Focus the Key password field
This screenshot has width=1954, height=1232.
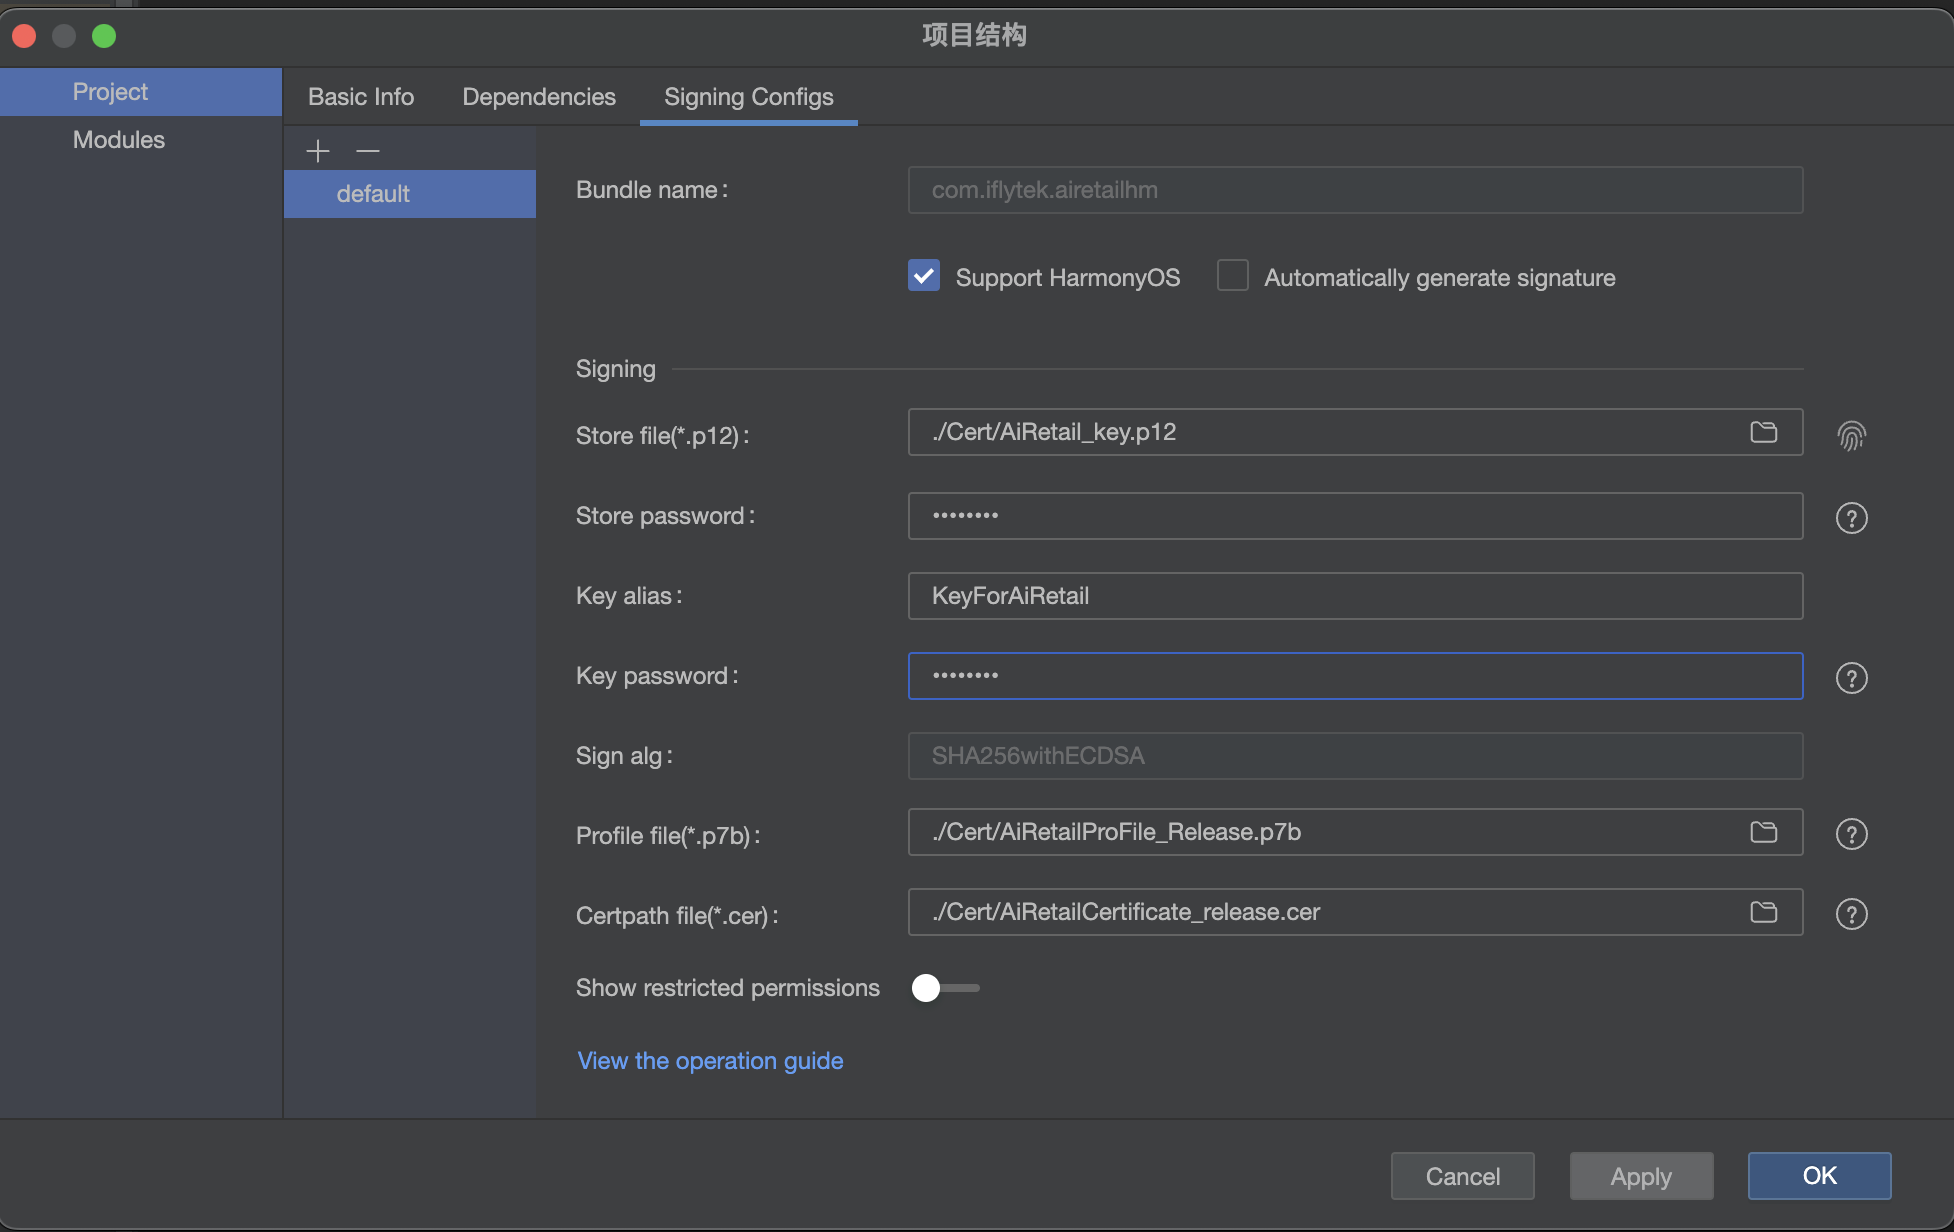pos(1356,676)
